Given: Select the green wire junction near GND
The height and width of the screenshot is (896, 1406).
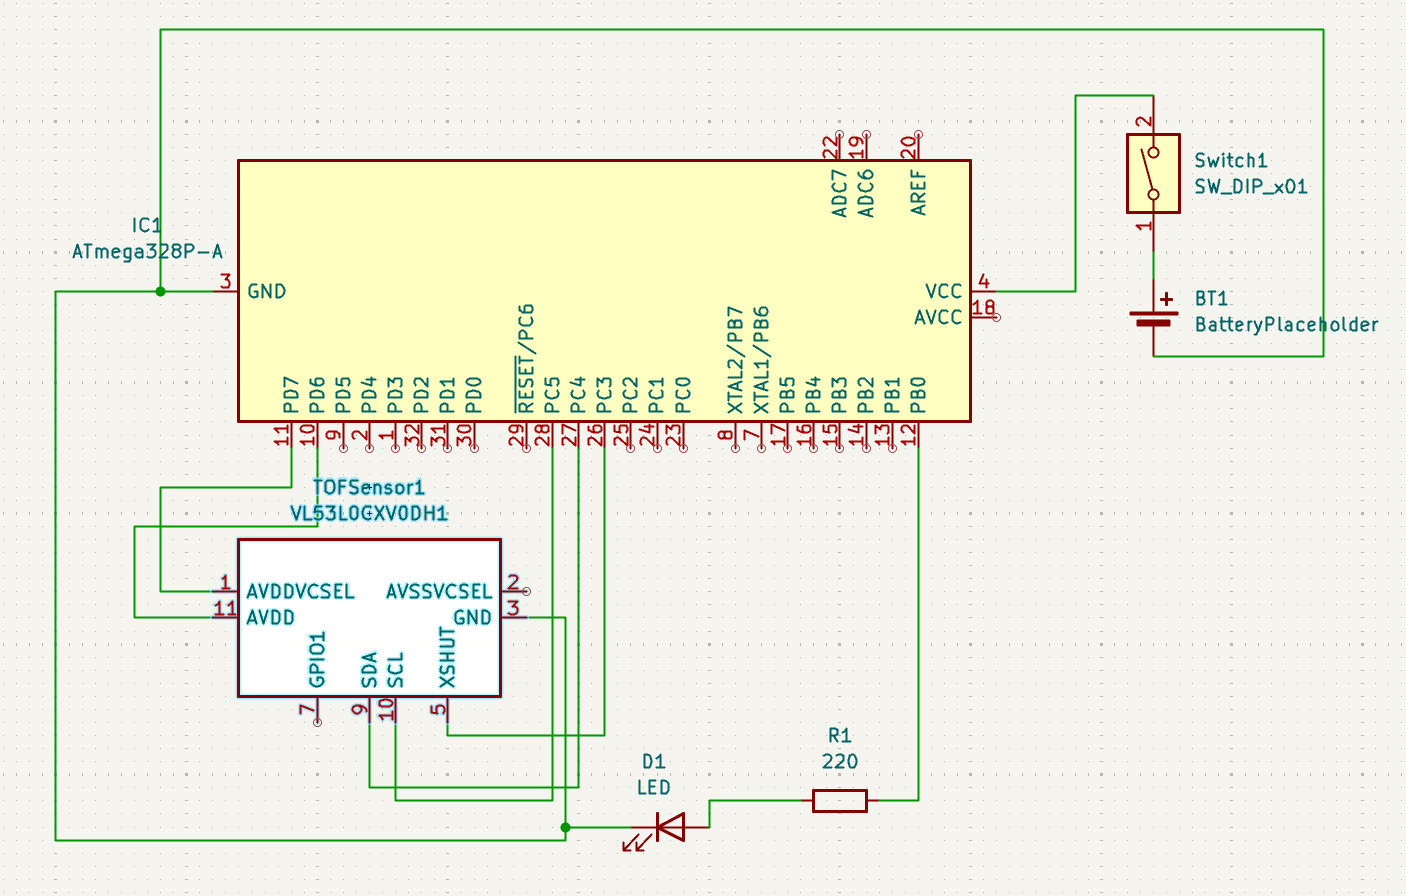Looking at the screenshot, I should point(159,291).
